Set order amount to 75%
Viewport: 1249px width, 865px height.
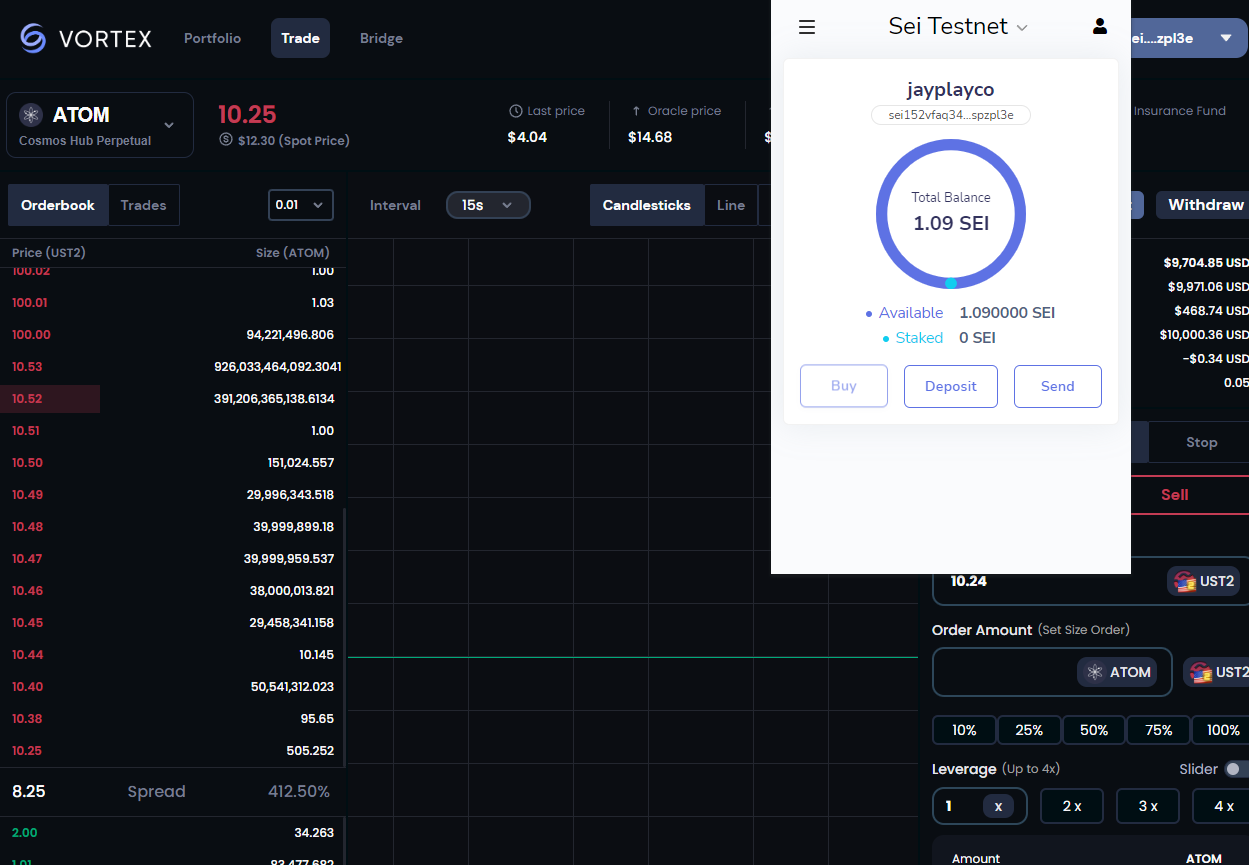click(1159, 730)
